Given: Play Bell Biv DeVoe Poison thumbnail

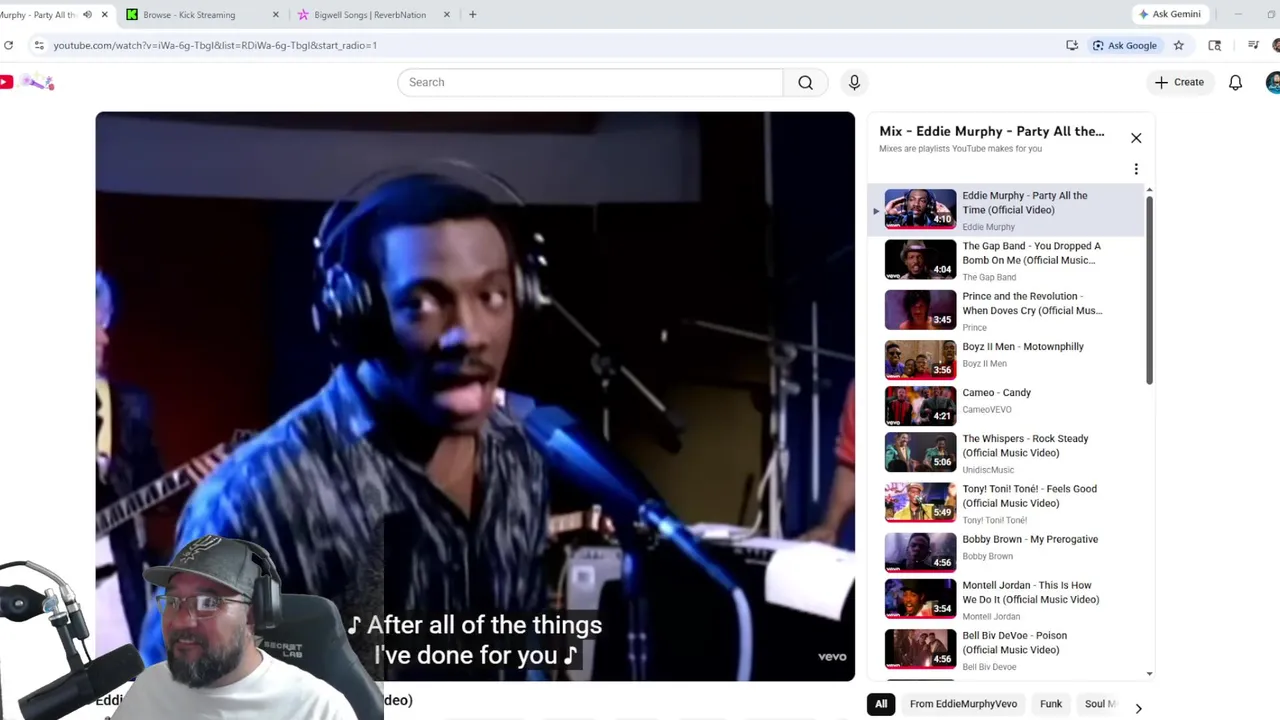Looking at the screenshot, I should (x=920, y=648).
